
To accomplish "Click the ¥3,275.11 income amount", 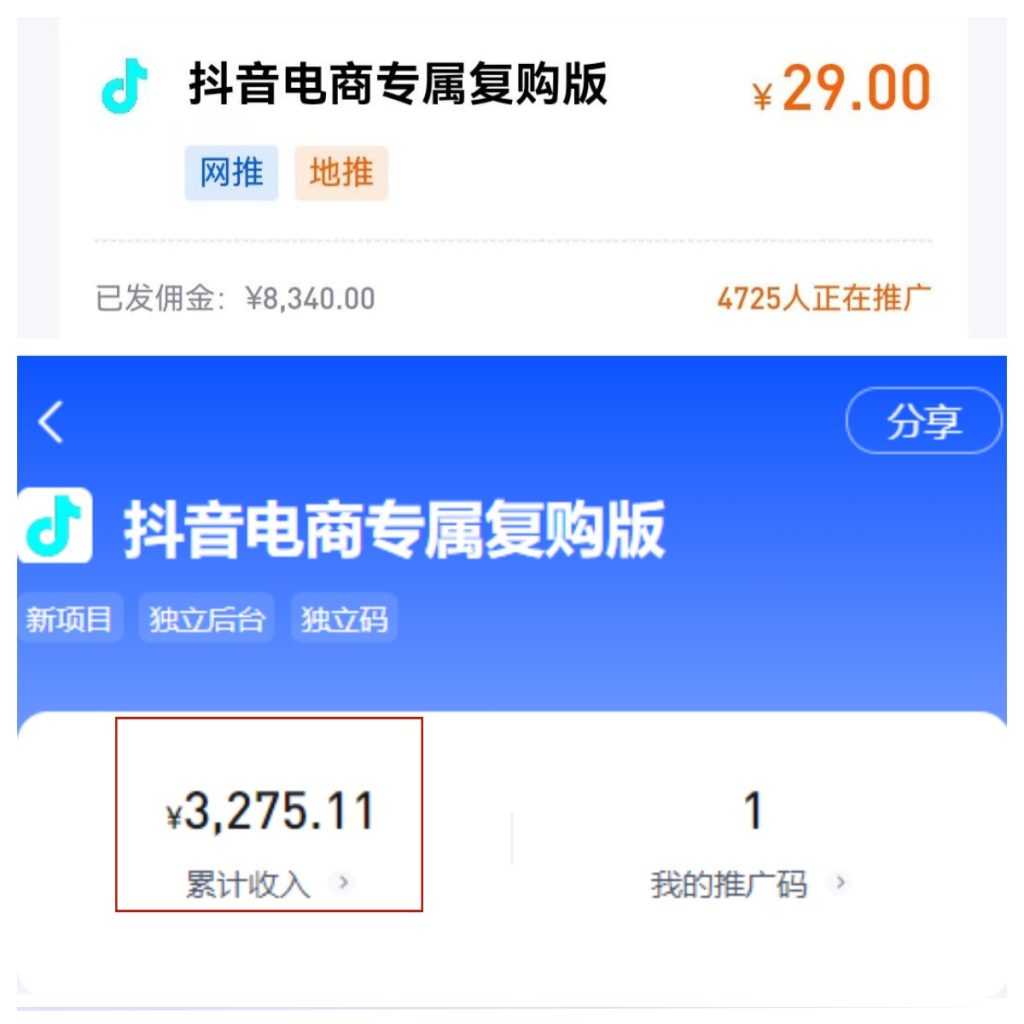I will (269, 812).
